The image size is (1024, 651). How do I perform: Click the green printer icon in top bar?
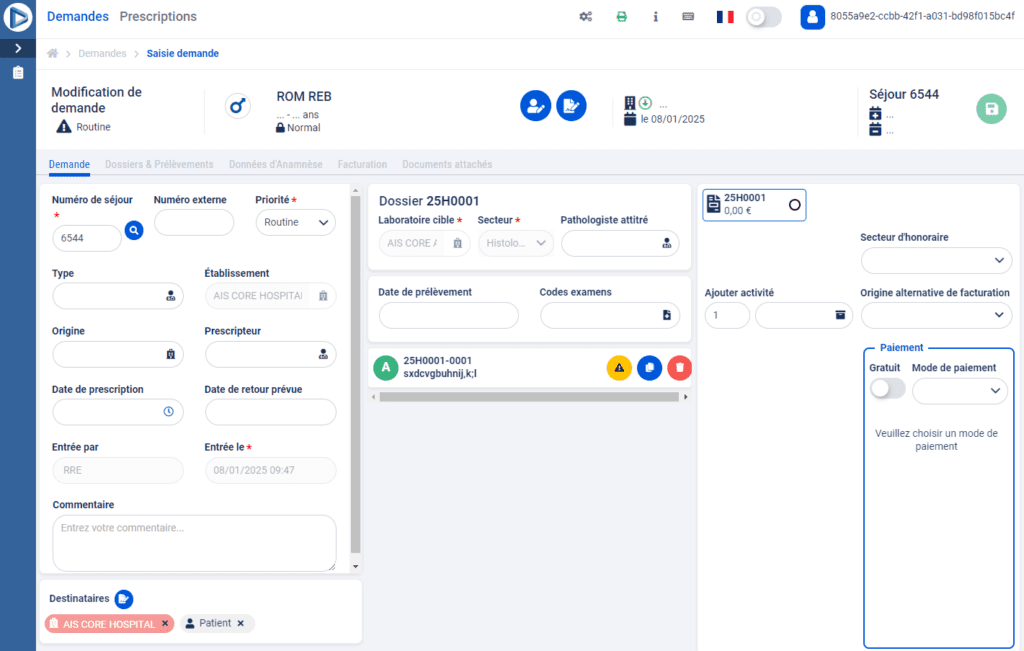tap(621, 17)
